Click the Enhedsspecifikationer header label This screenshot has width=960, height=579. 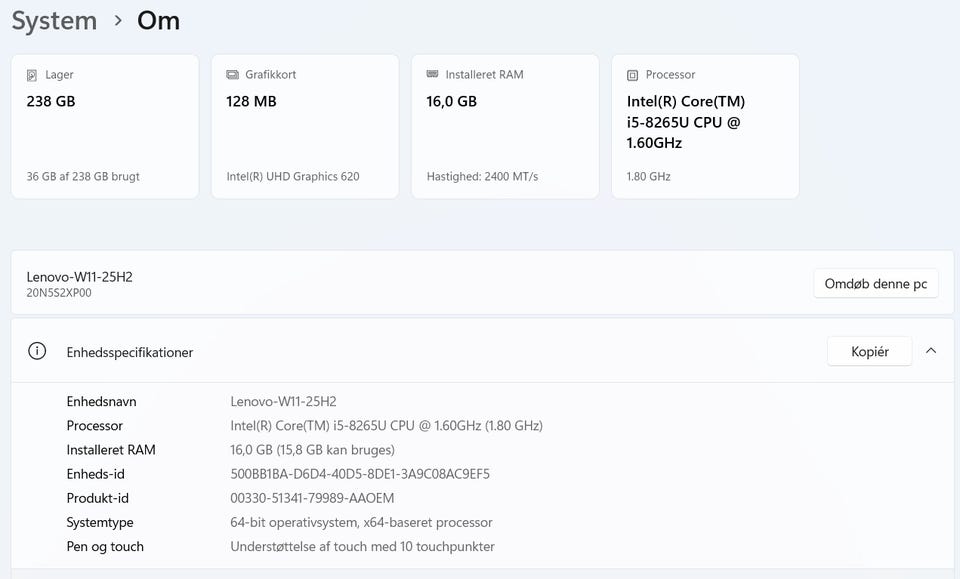click(x=130, y=352)
